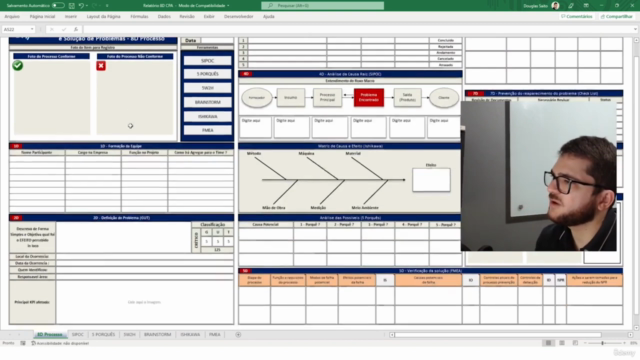Click the zoom in plus icon

[x=624, y=343]
